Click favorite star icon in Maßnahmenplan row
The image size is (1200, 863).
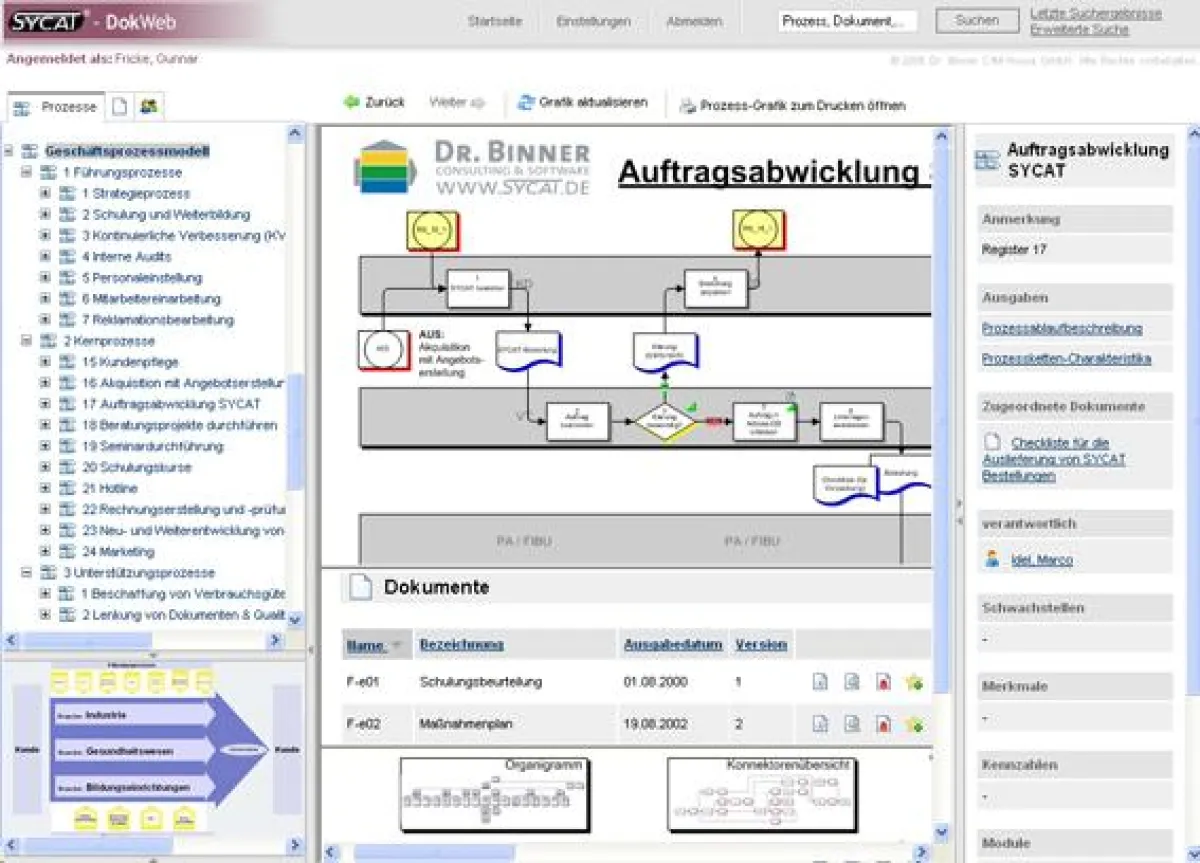coord(912,724)
